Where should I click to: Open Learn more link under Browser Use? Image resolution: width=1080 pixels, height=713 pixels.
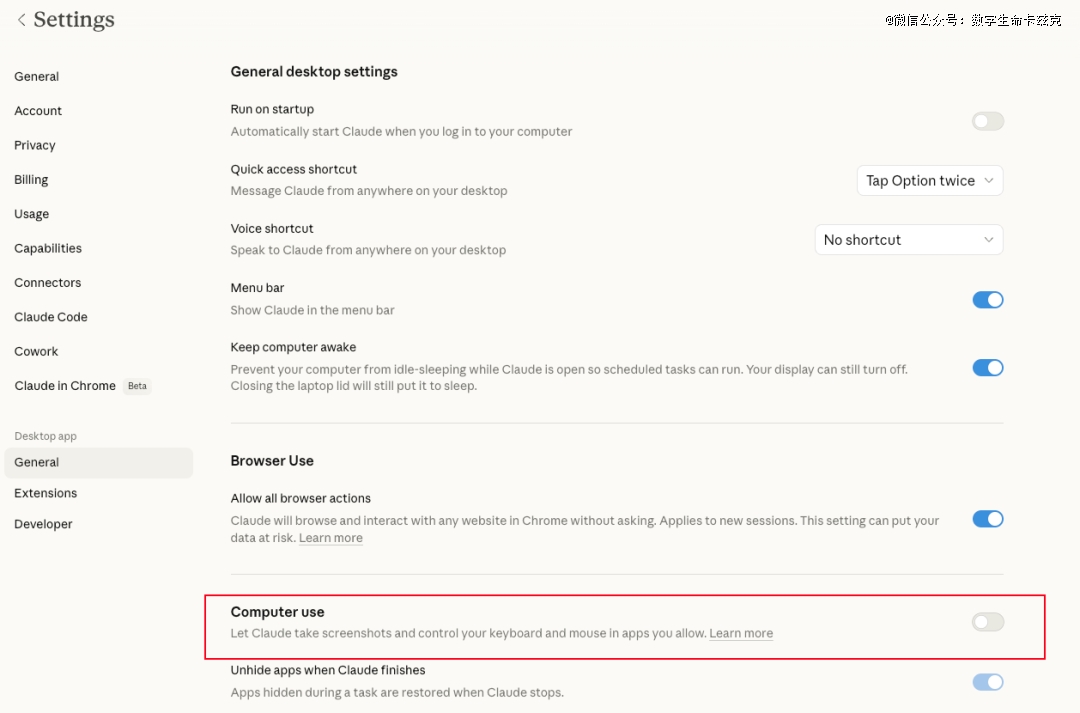click(x=331, y=538)
